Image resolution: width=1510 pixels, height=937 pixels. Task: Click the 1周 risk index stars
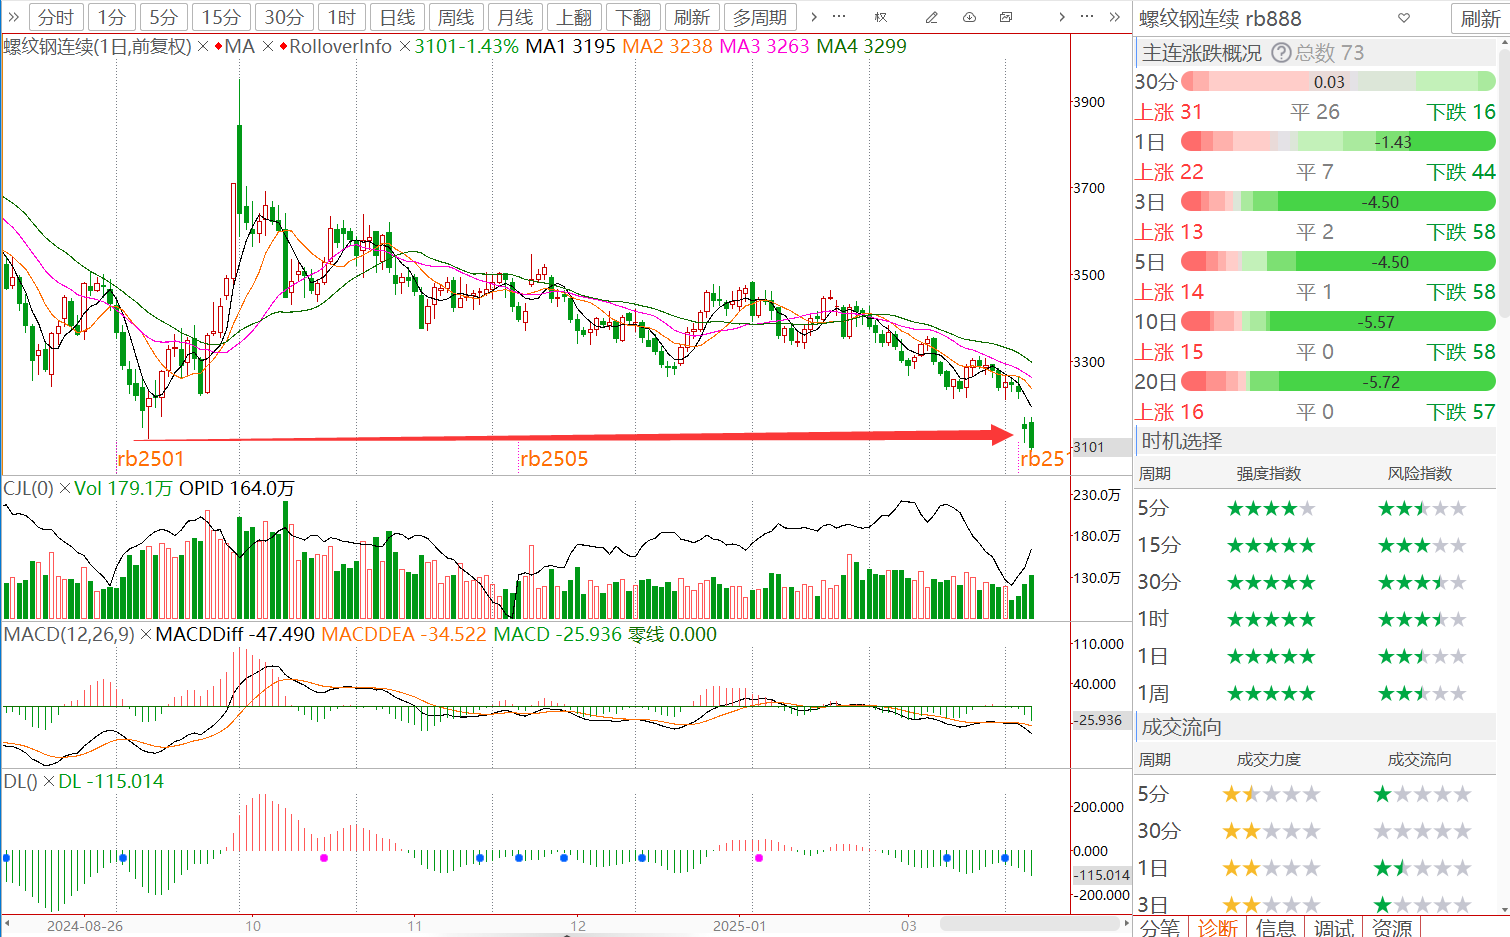[x=1422, y=693]
